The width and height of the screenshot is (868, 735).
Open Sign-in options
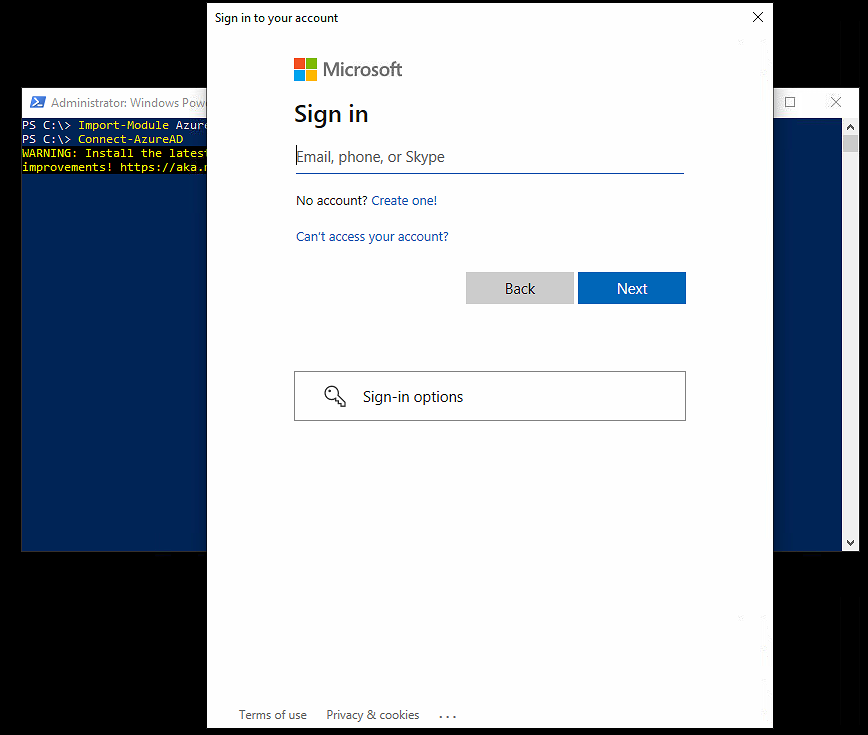tap(490, 396)
